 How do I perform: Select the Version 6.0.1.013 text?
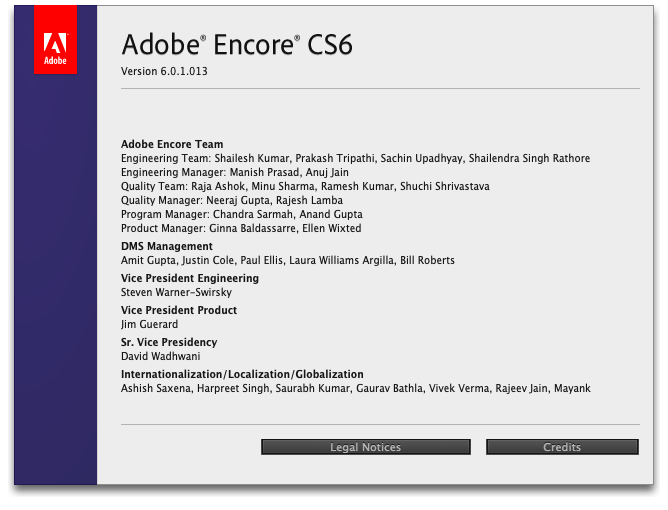[164, 71]
